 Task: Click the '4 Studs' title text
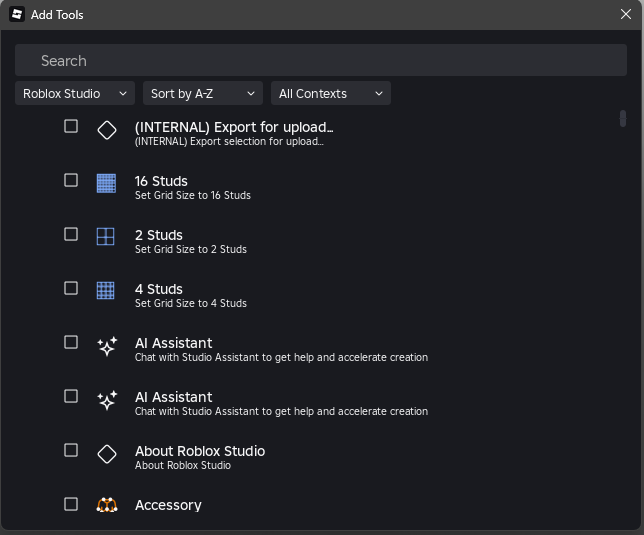(159, 289)
